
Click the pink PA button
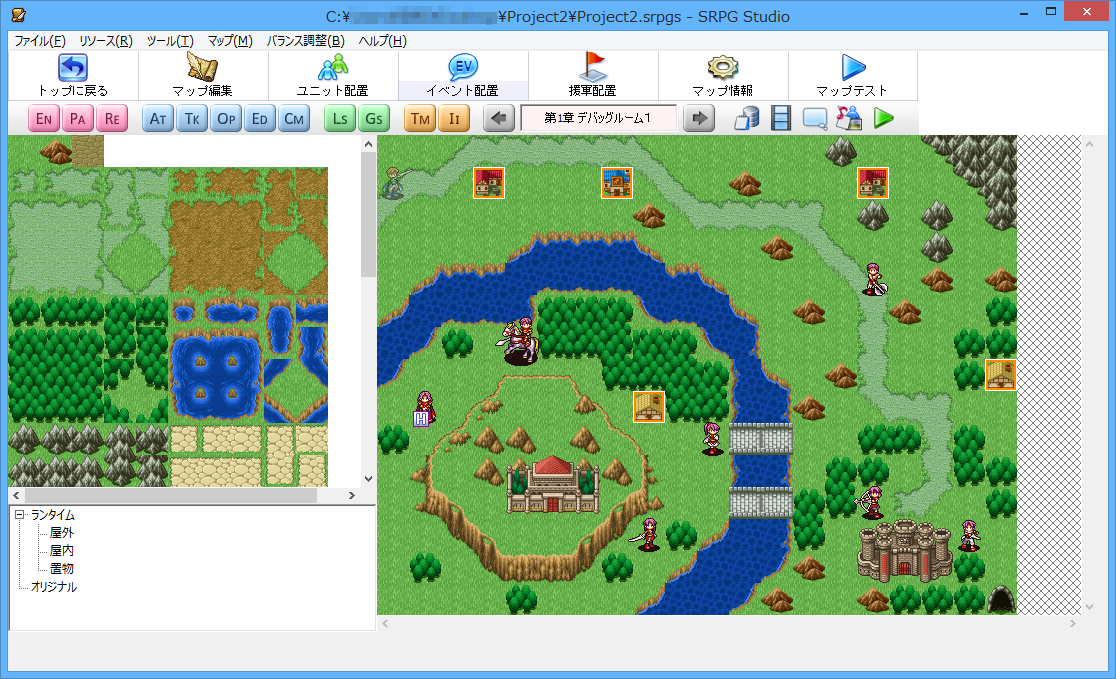[x=78, y=118]
